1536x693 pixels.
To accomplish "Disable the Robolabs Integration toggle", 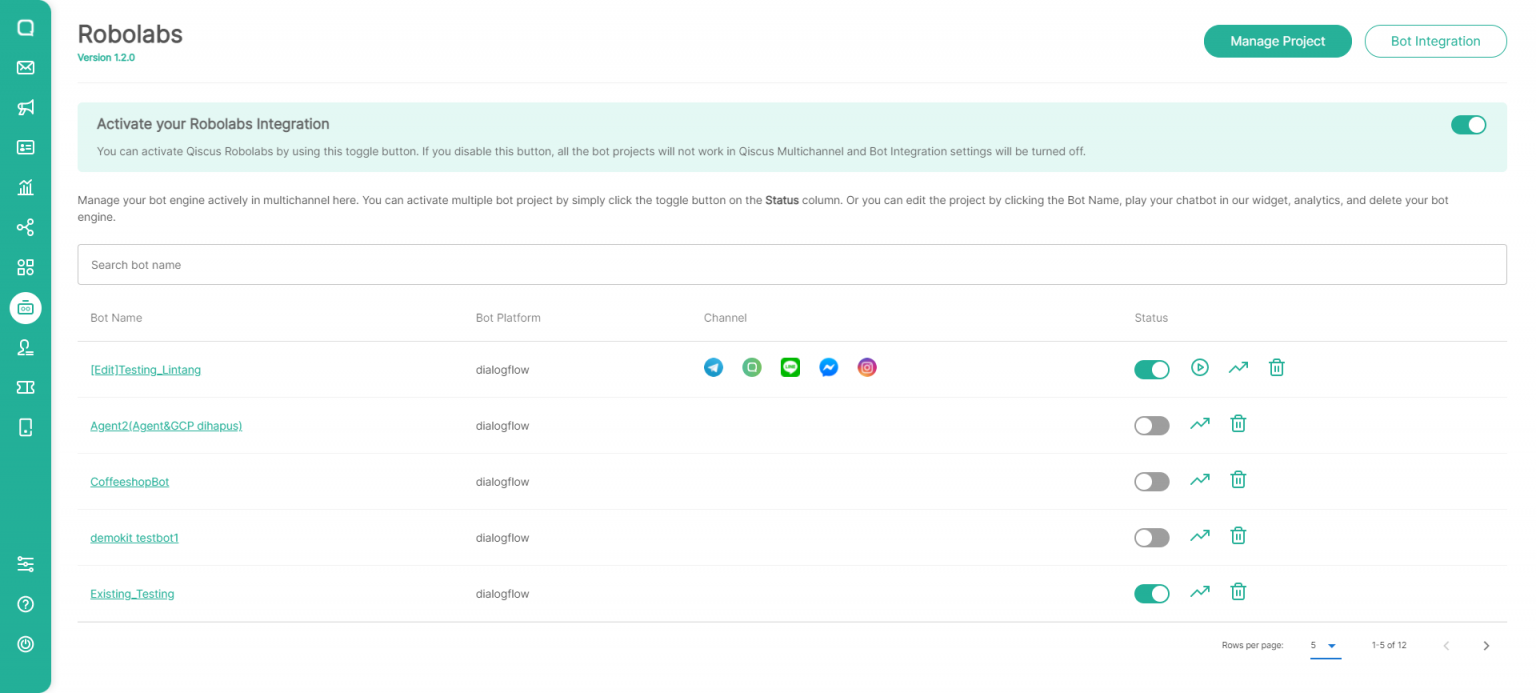I will (x=1468, y=124).
